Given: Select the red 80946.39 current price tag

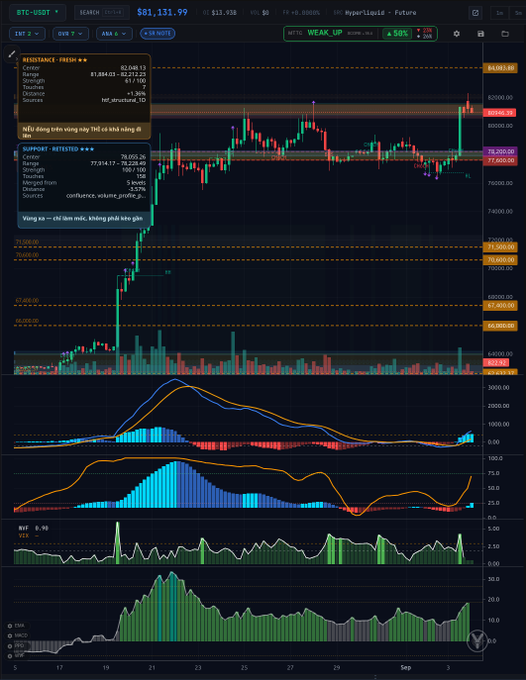Looking at the screenshot, I should pyautogui.click(x=500, y=113).
